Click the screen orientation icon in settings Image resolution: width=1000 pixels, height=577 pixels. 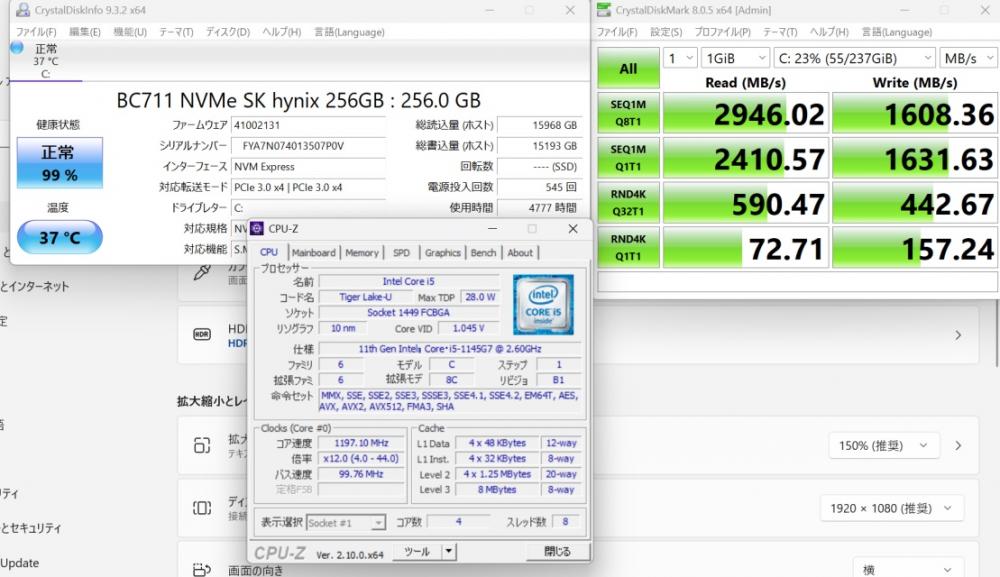tap(202, 569)
